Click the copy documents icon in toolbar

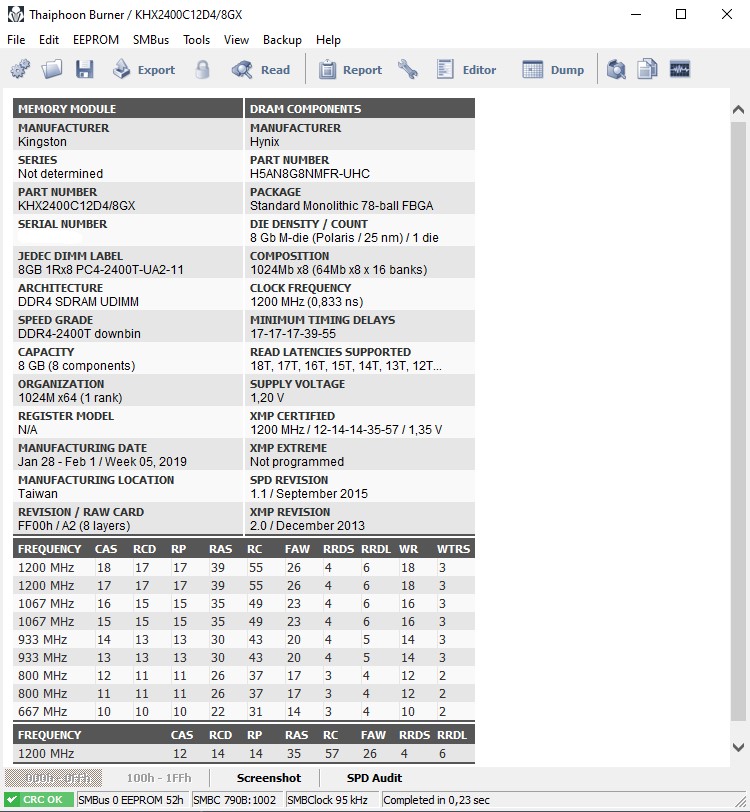(x=647, y=69)
